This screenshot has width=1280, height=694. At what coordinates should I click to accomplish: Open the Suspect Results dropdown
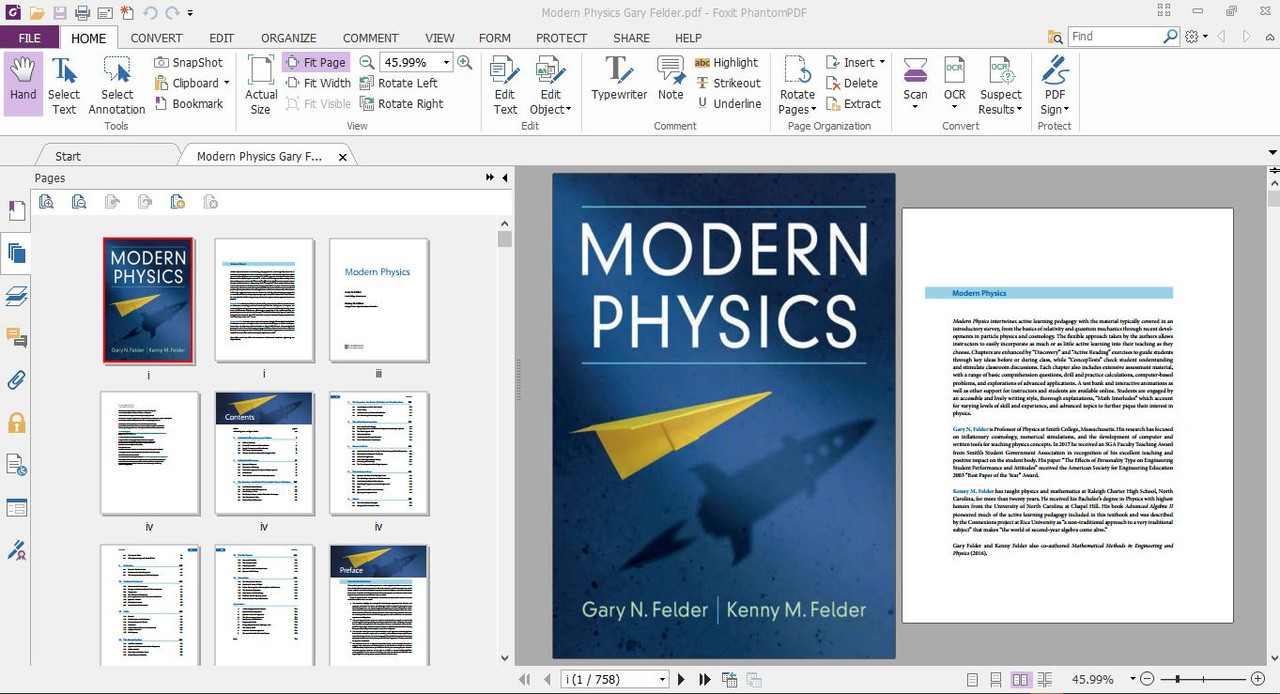tap(1020, 110)
